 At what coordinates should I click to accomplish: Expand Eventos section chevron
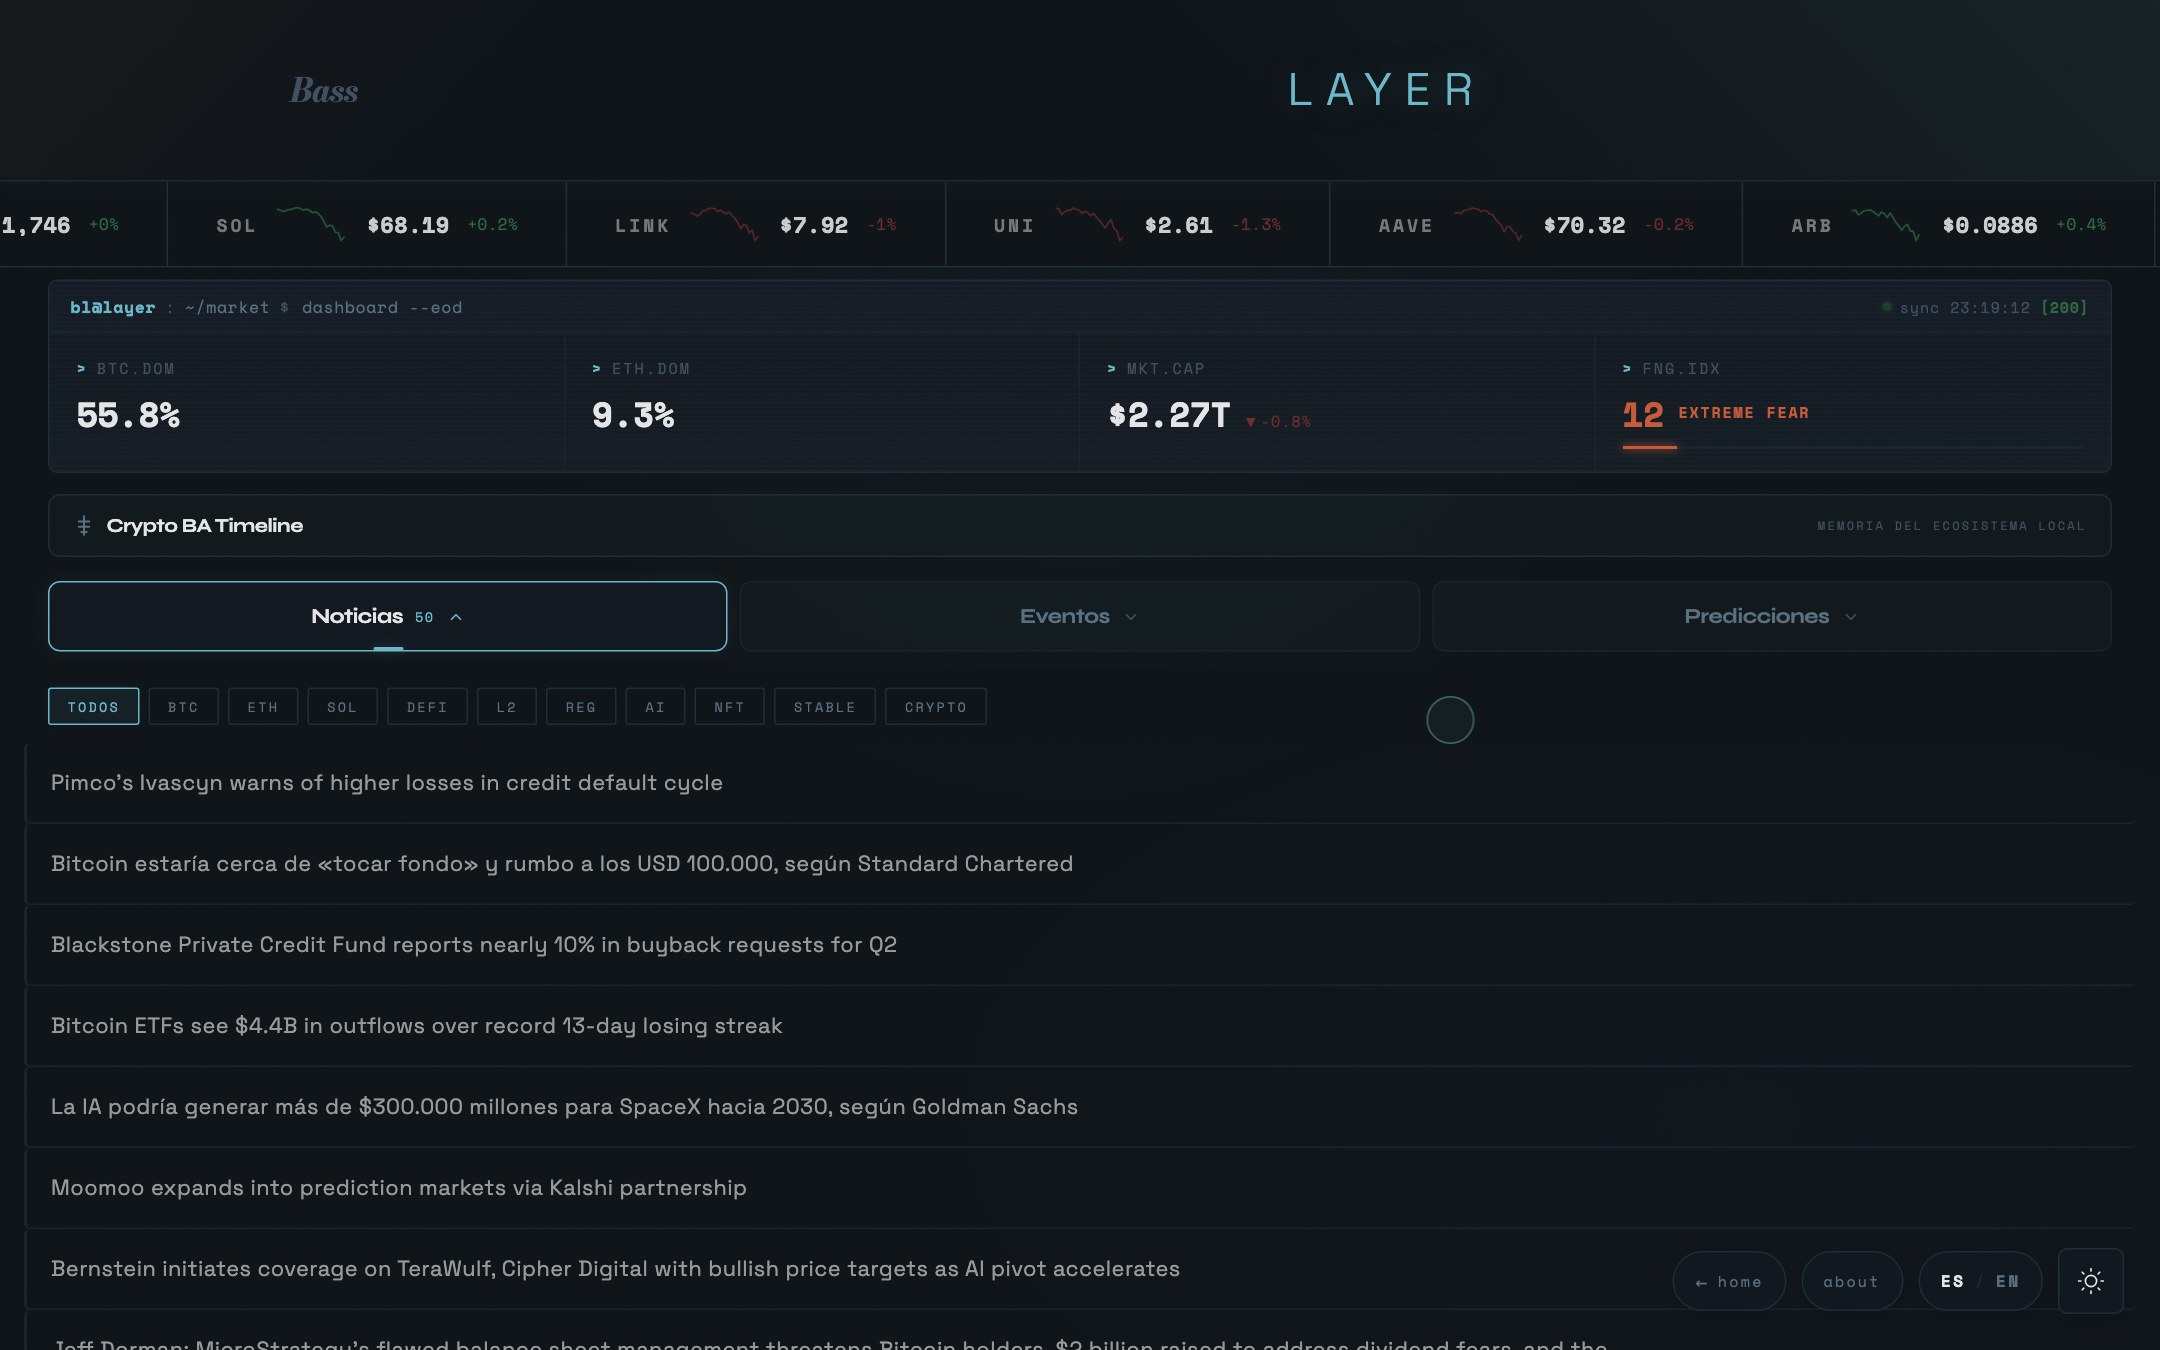tap(1131, 617)
